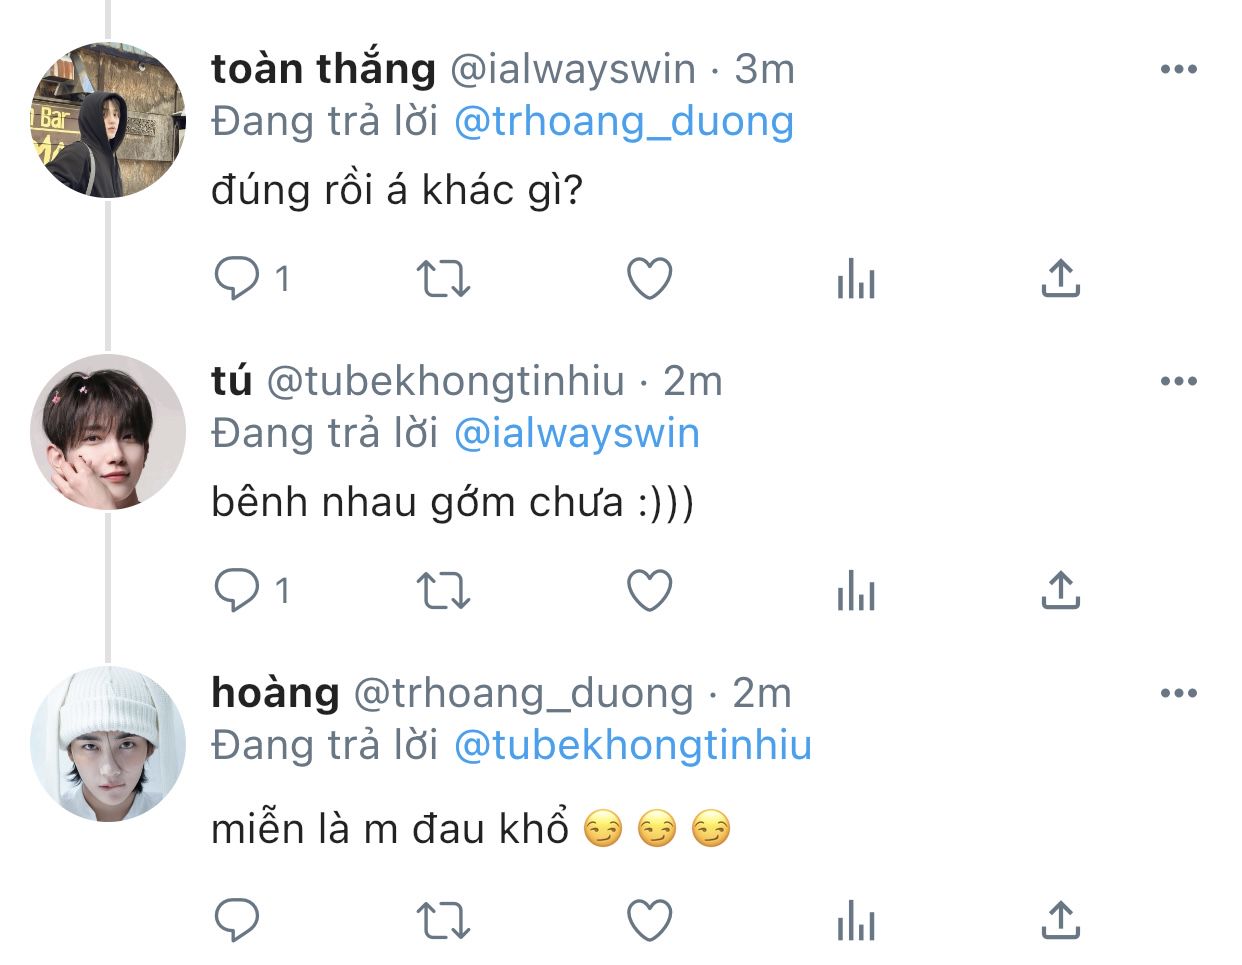This screenshot has height=965, width=1242.
Task: Share tú's tweet
Action: [x=1060, y=591]
